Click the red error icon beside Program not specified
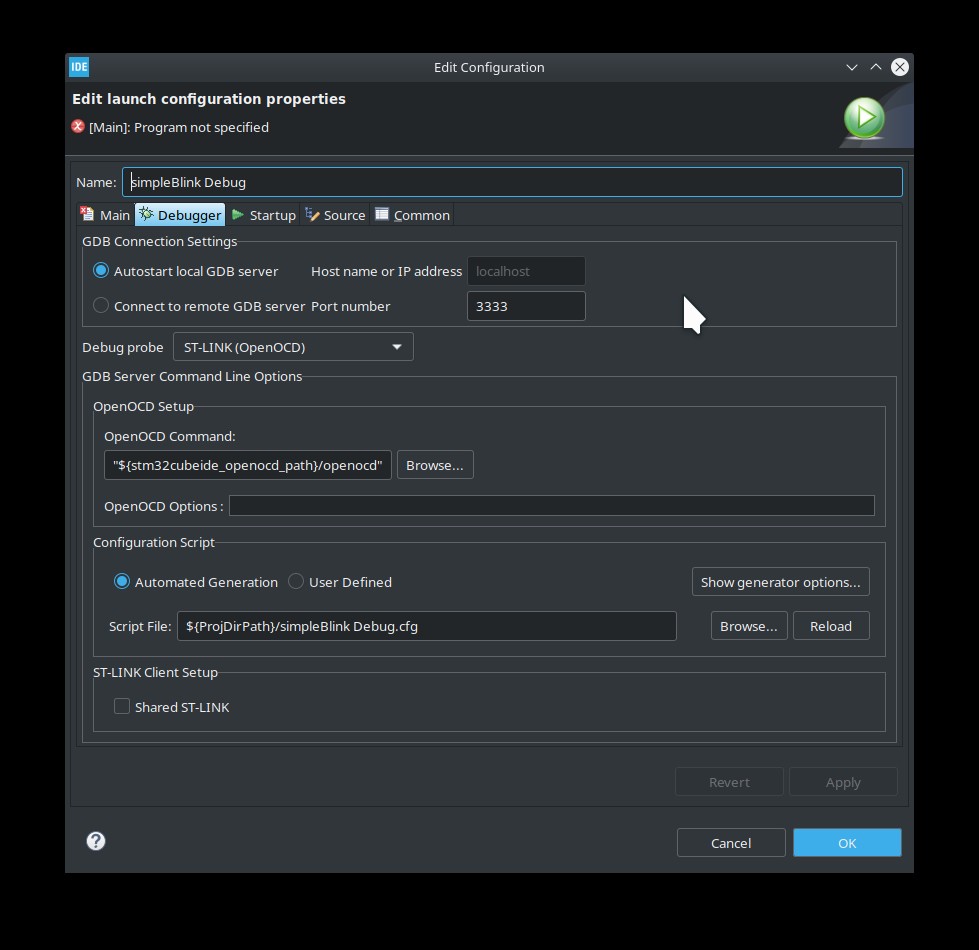The image size is (979, 950). [77, 127]
